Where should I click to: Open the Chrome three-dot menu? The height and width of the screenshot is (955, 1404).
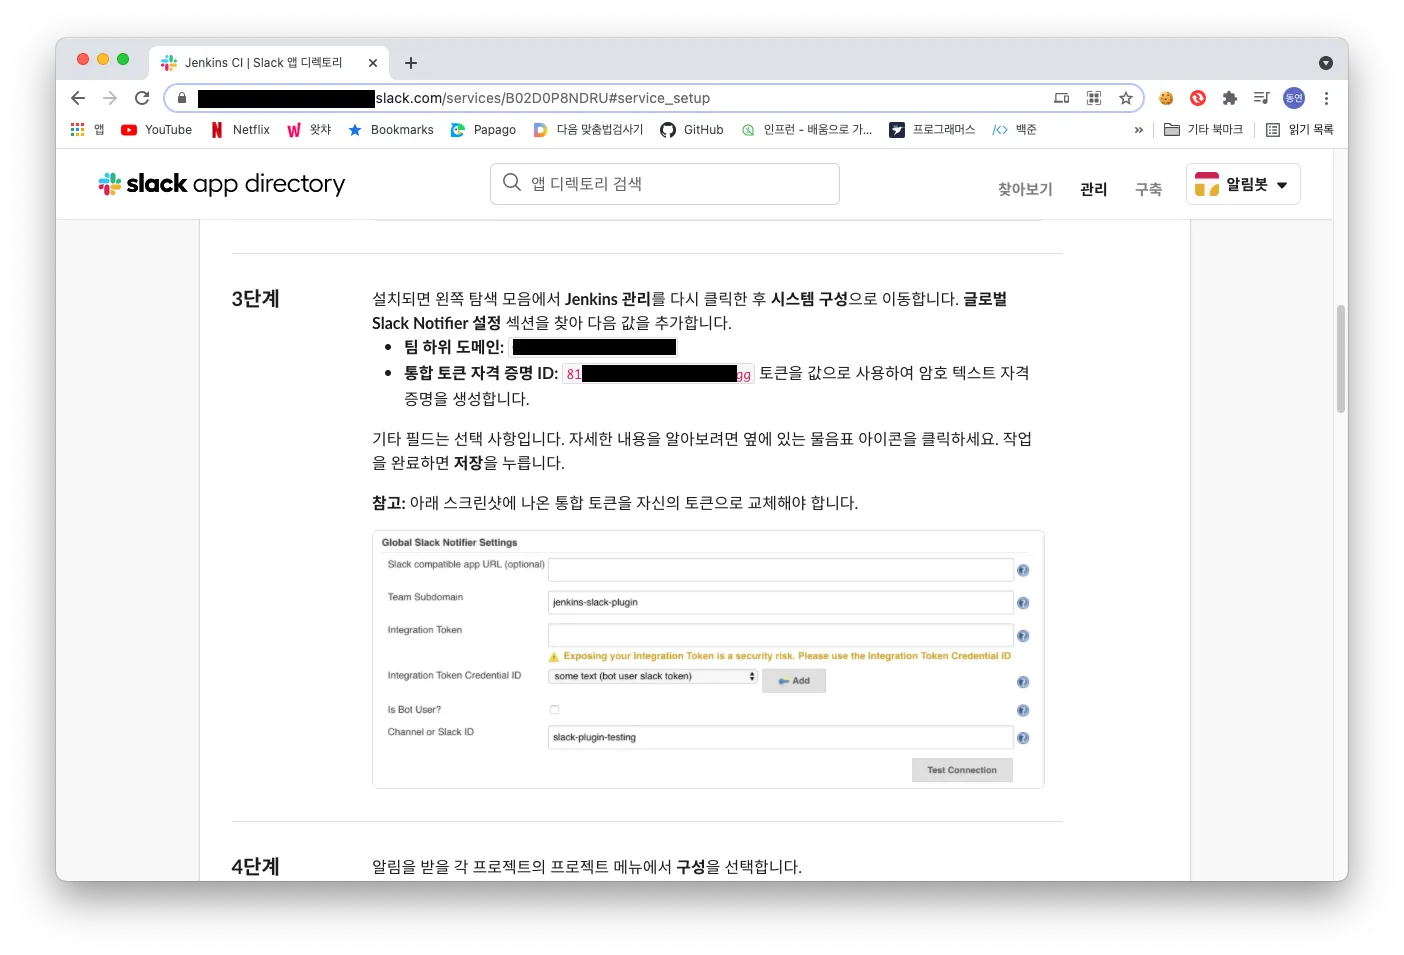(1326, 98)
